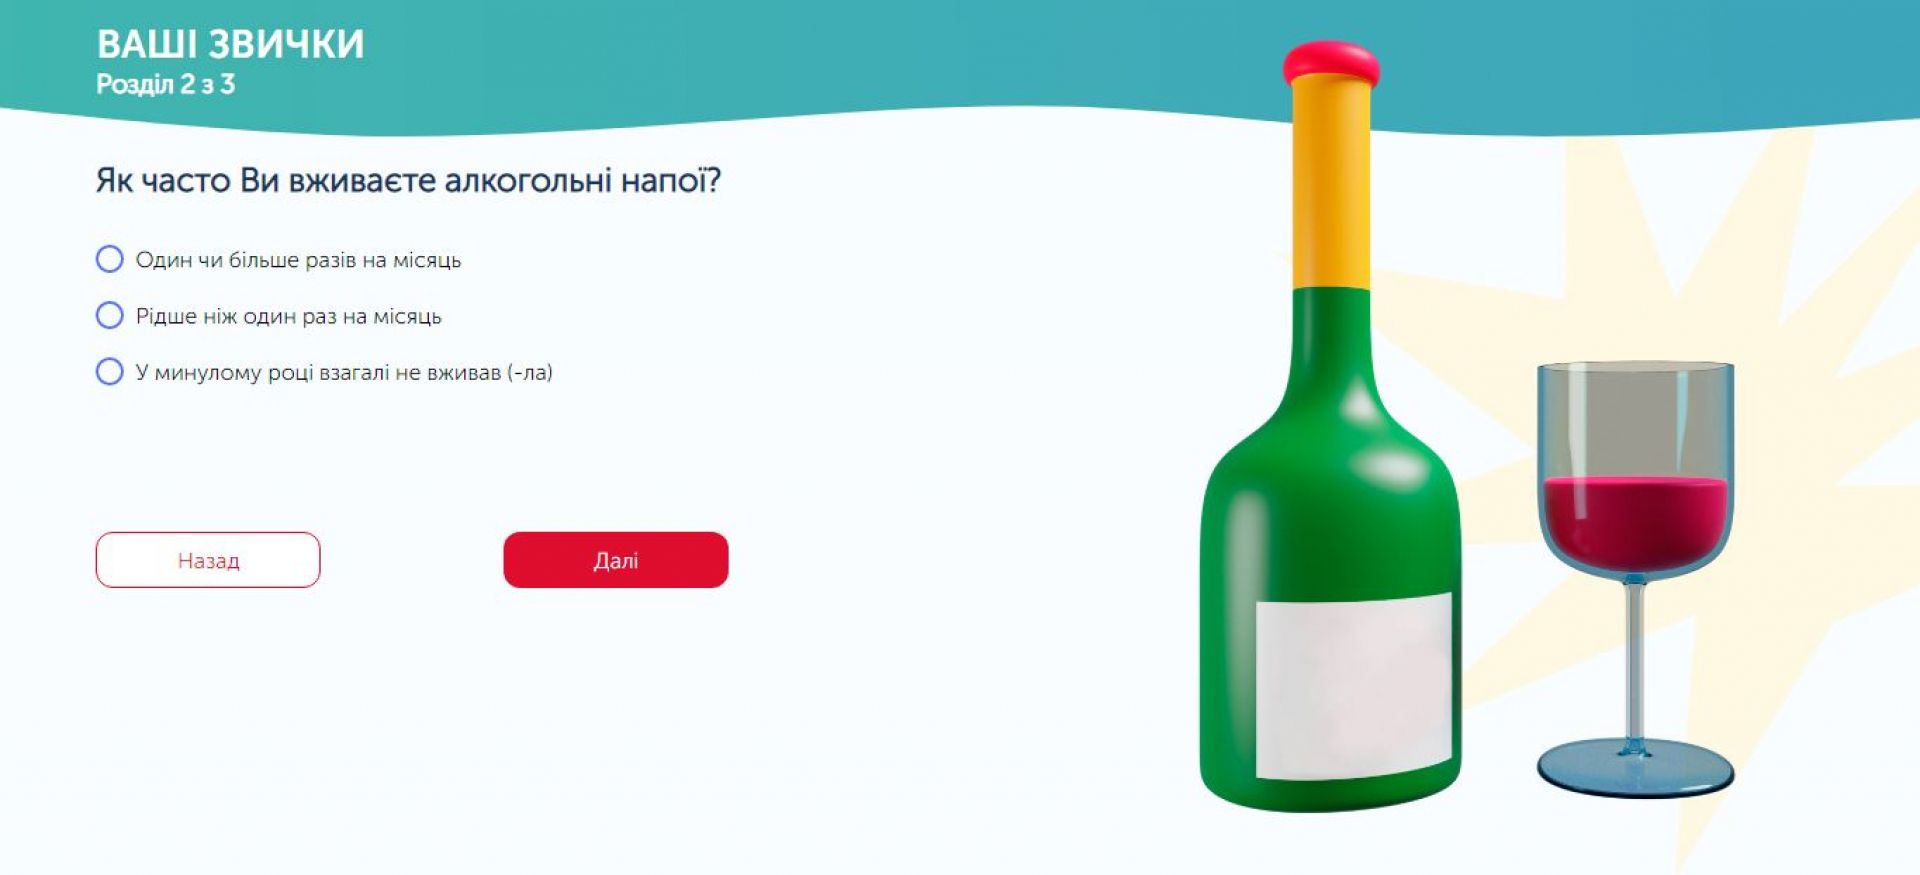Image resolution: width=1920 pixels, height=875 pixels.
Task: Click the 'ВАШІ ЗВИЧКИ' heading
Action: tap(230, 44)
